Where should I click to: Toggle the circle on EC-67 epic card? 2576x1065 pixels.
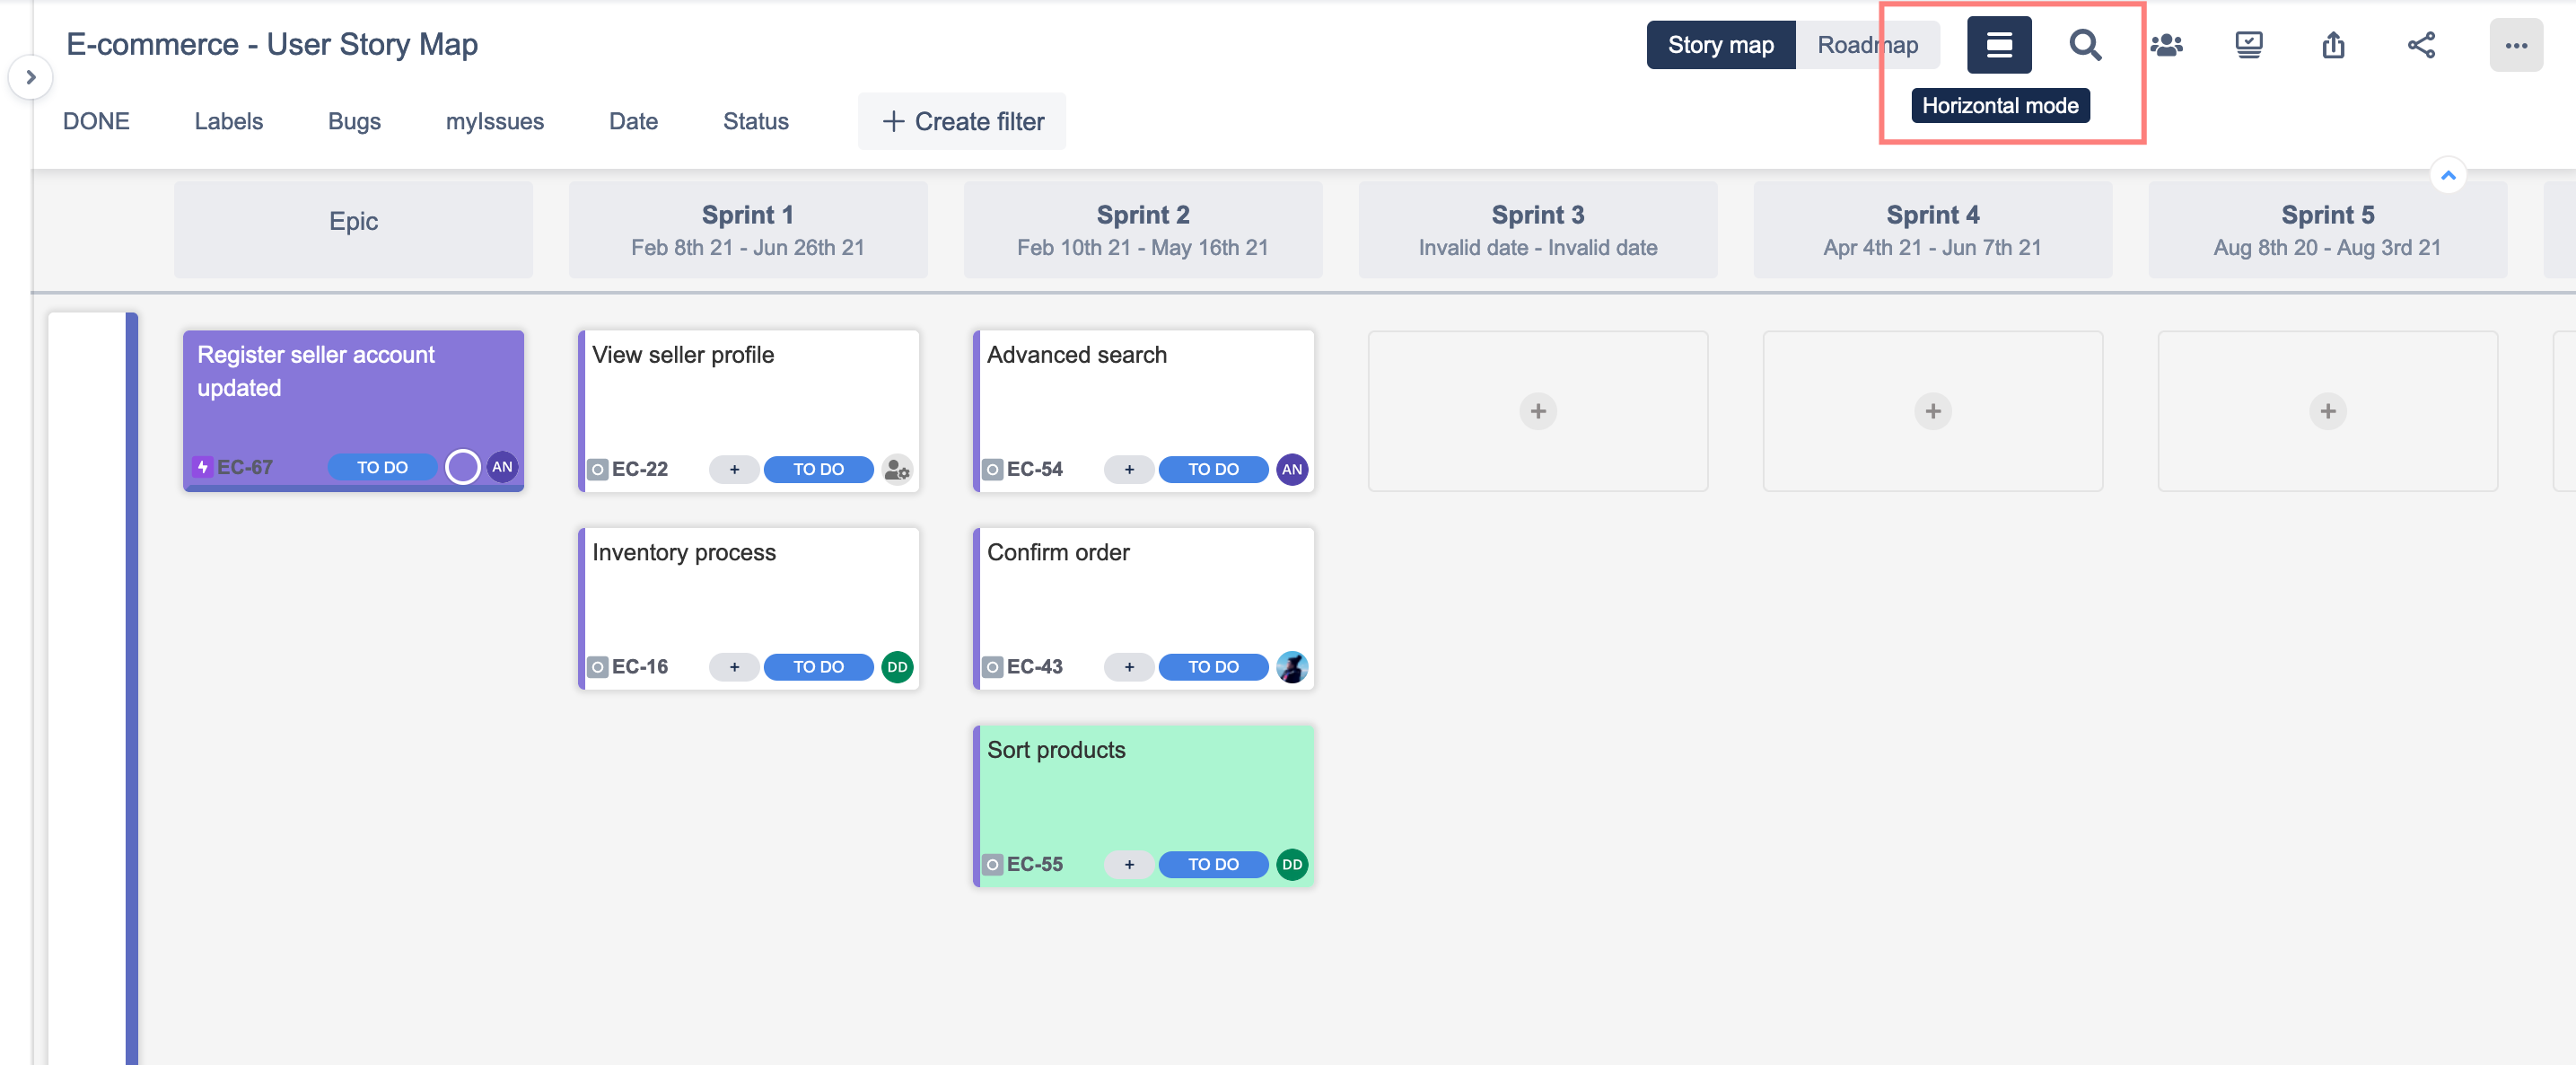(462, 467)
